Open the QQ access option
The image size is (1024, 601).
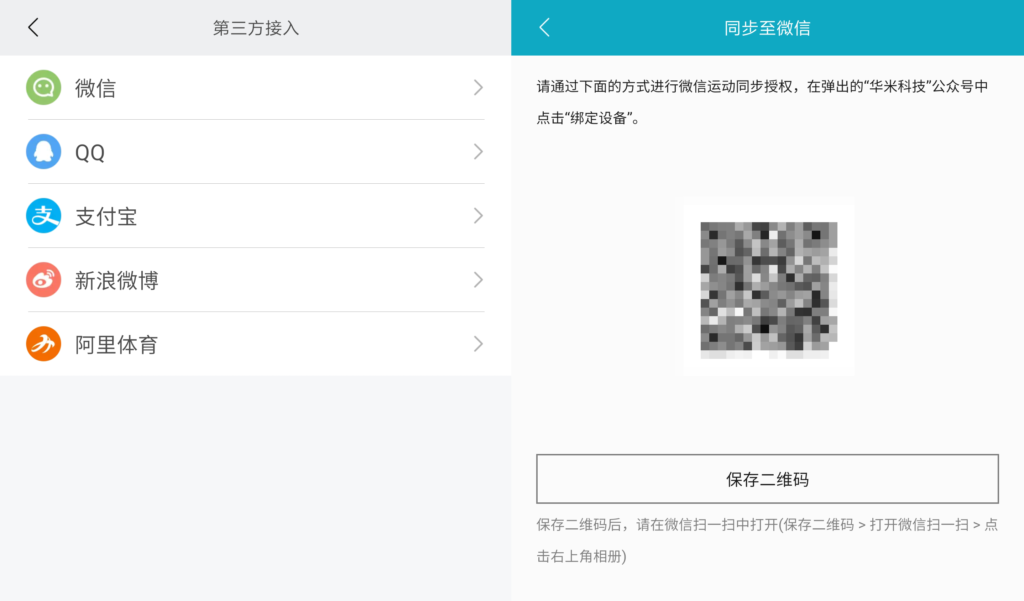(x=255, y=152)
